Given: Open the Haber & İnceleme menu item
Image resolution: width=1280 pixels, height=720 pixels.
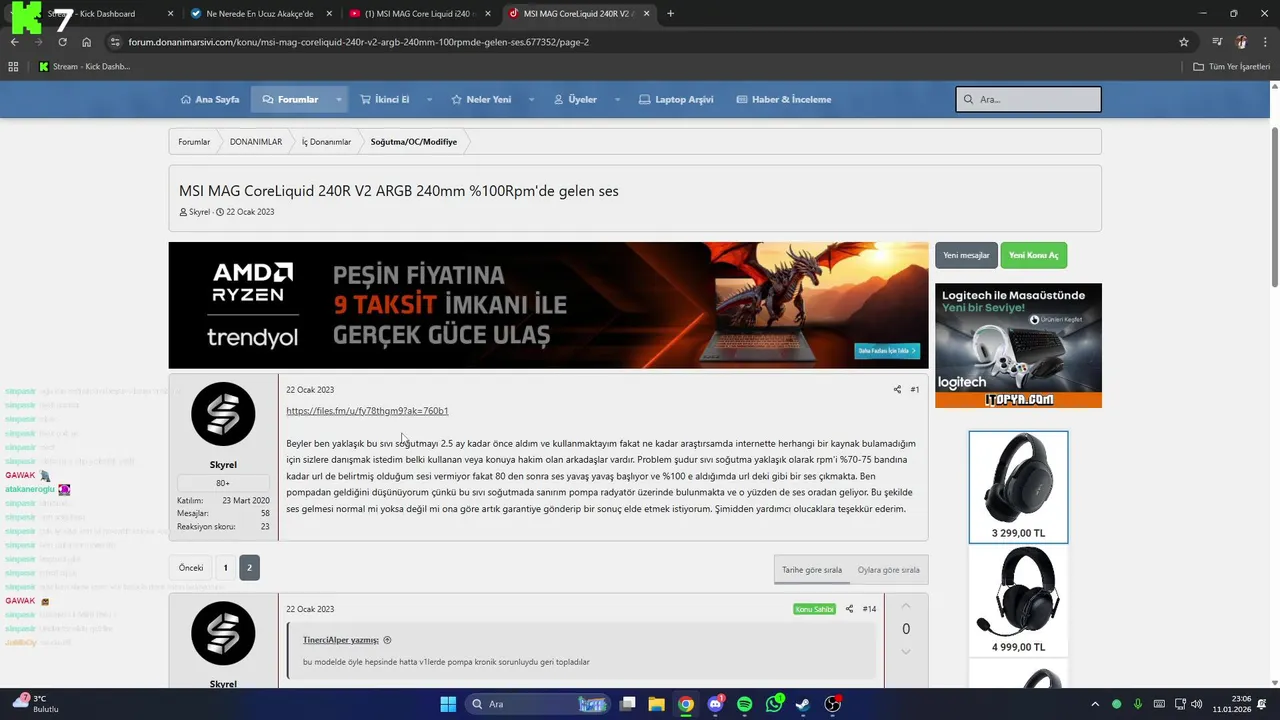Looking at the screenshot, I should point(784,100).
